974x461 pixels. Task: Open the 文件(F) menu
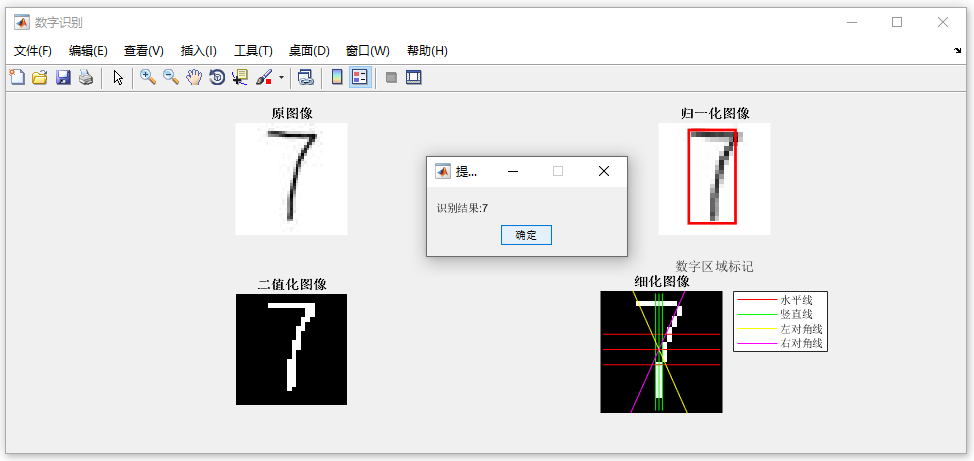coord(33,51)
